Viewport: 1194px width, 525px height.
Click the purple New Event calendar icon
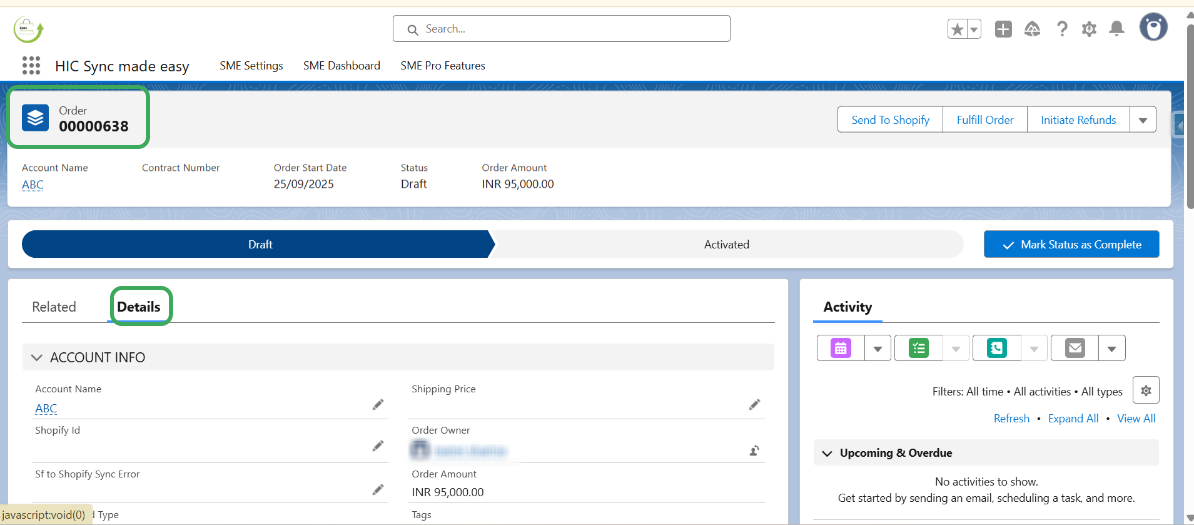click(x=841, y=348)
